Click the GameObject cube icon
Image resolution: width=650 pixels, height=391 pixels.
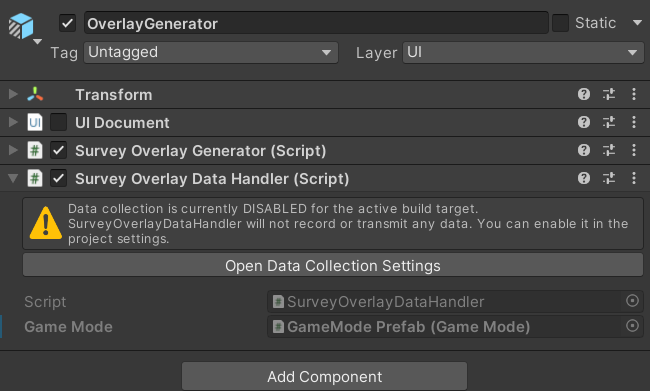[21, 26]
